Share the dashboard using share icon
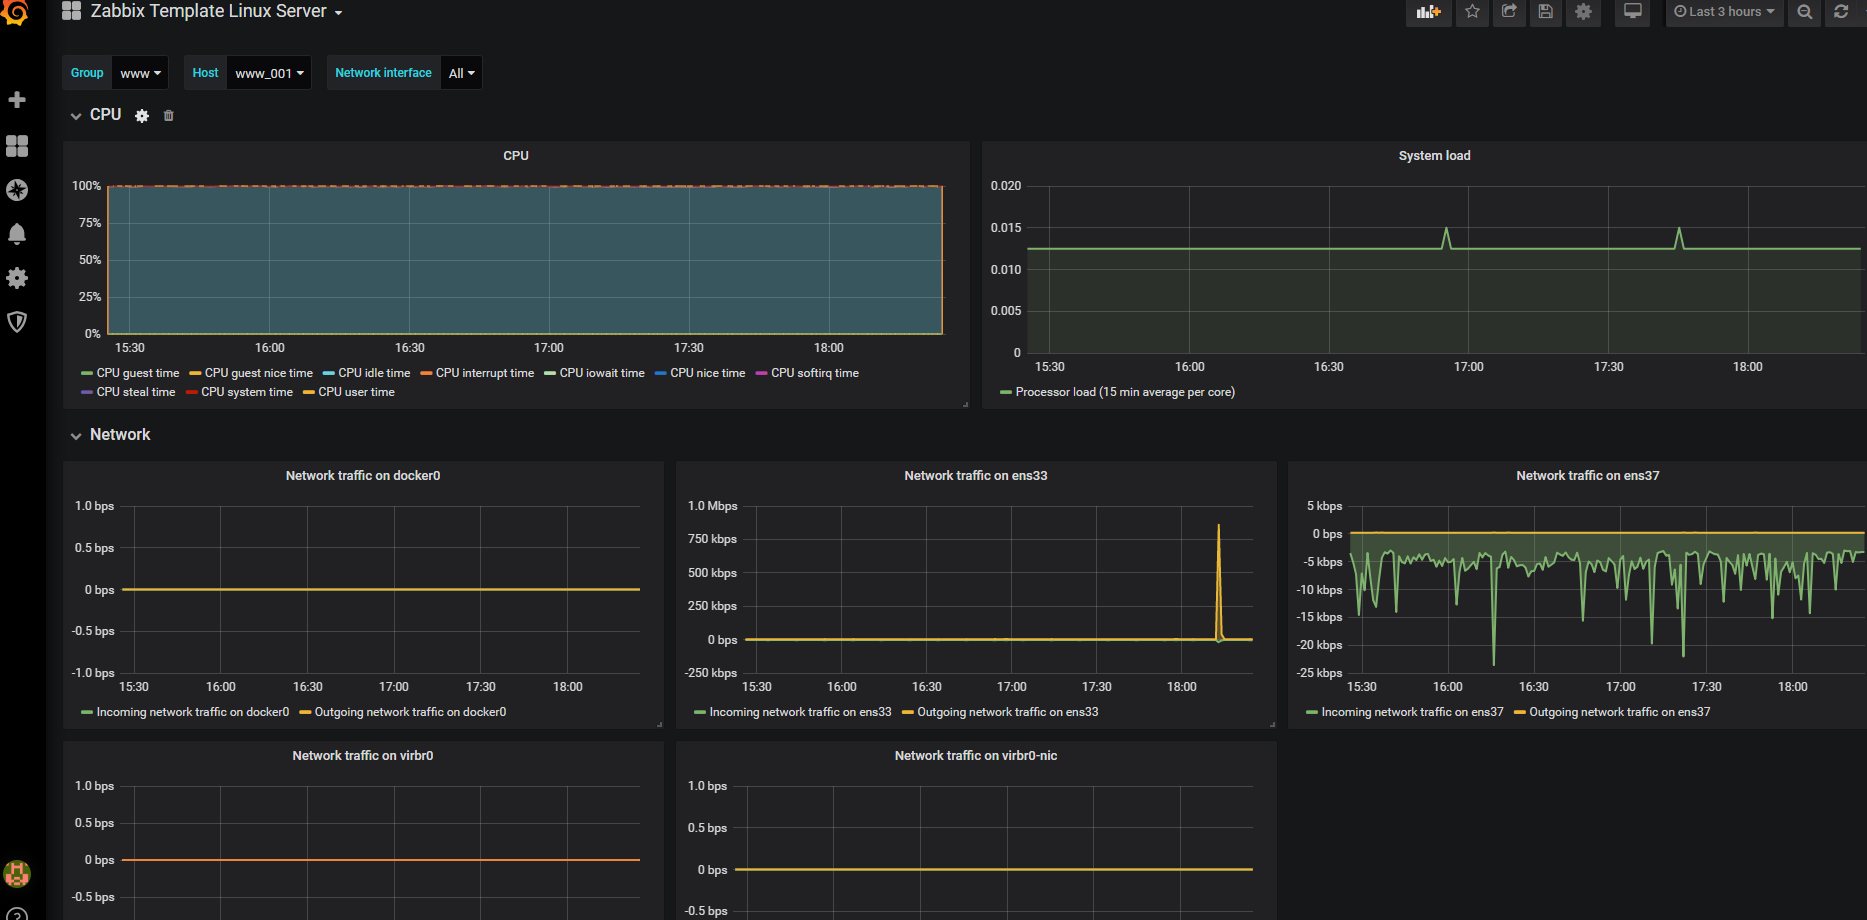The height and width of the screenshot is (920, 1867). tap(1509, 12)
